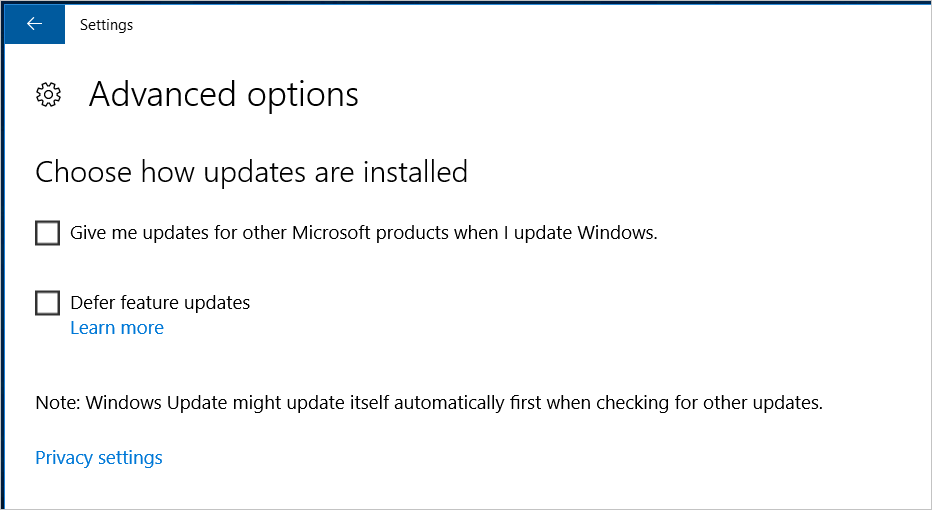Click the back arrow button
Image resolution: width=932 pixels, height=510 pixels.
[35, 25]
